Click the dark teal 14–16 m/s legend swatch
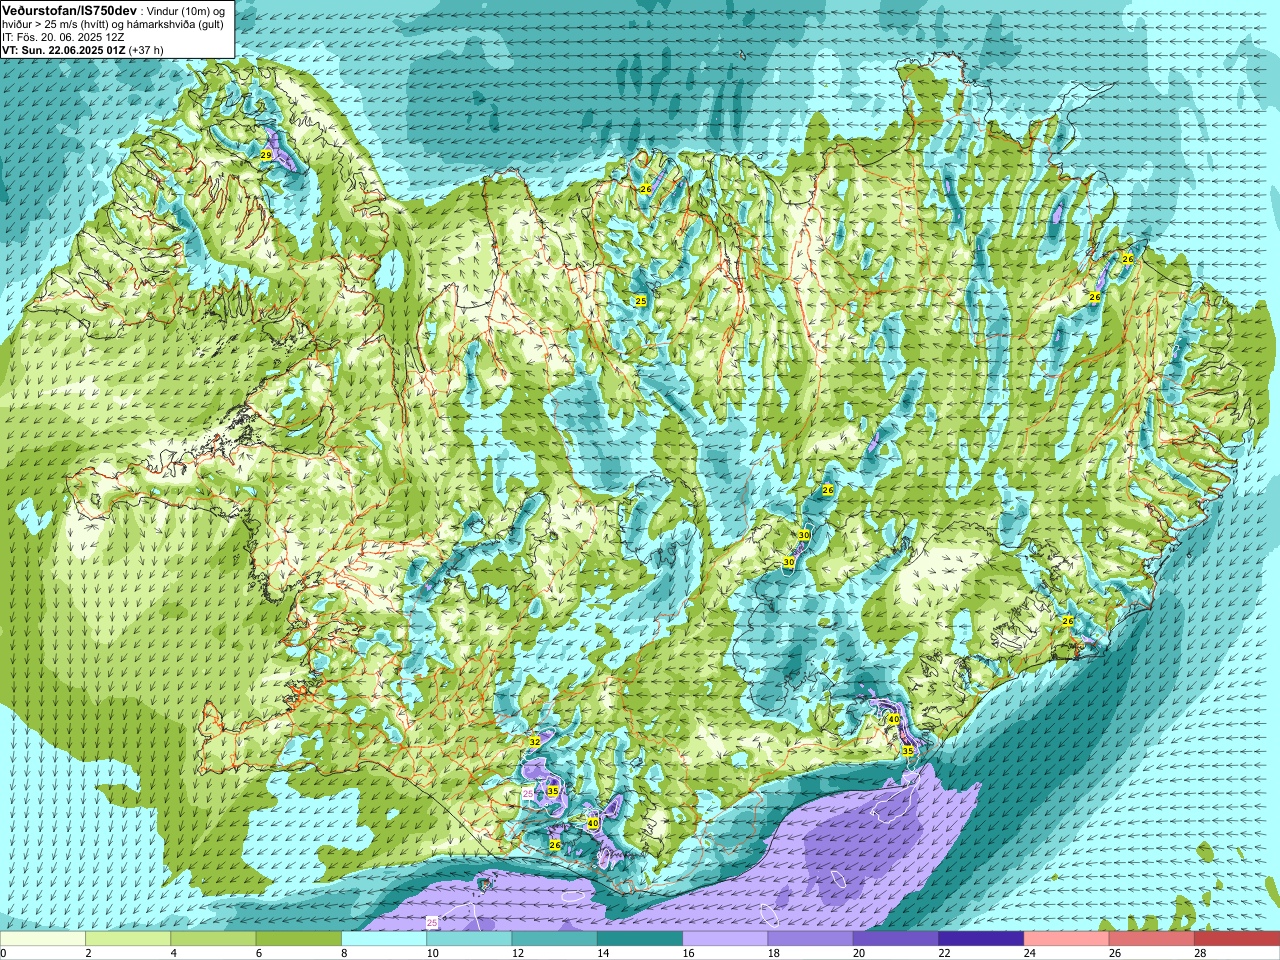1280x960 pixels. tap(640, 939)
